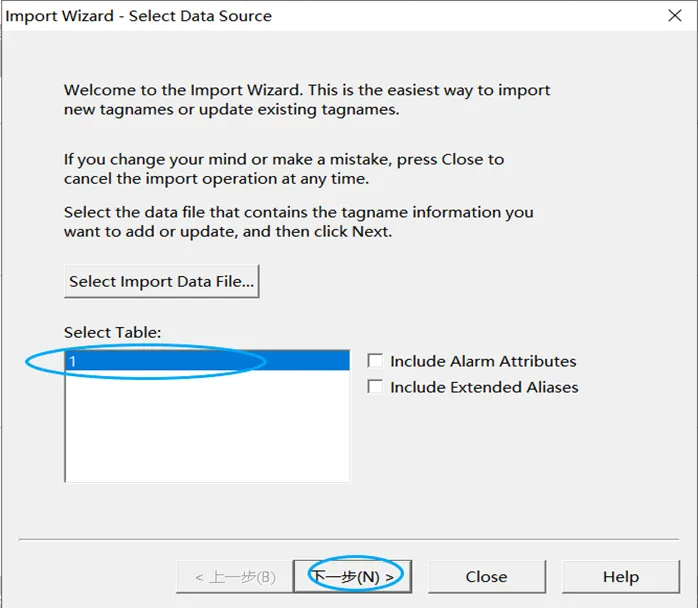Close the Import Wizard window with X
This screenshot has height=608, width=698.
676,15
